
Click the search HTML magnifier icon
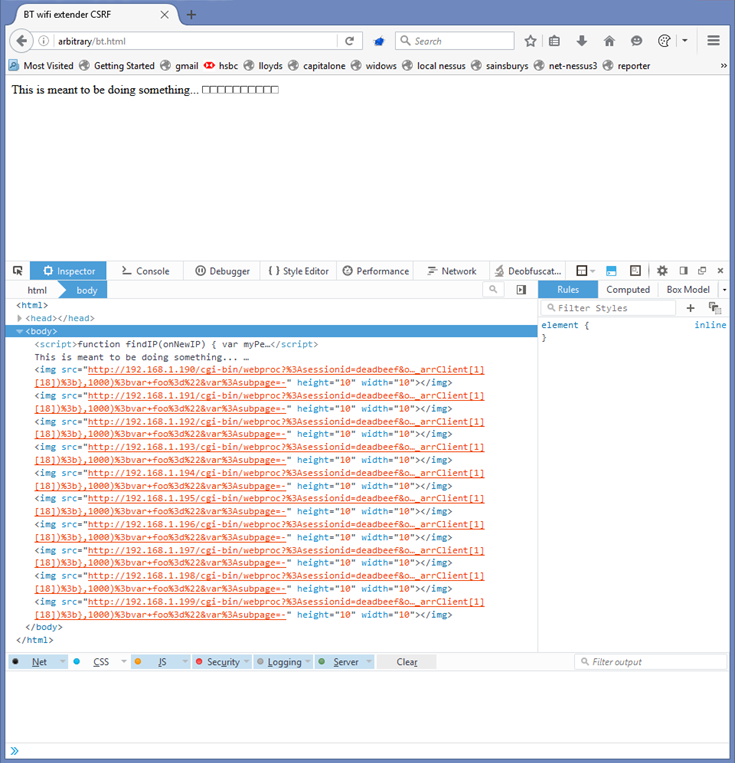[x=493, y=290]
